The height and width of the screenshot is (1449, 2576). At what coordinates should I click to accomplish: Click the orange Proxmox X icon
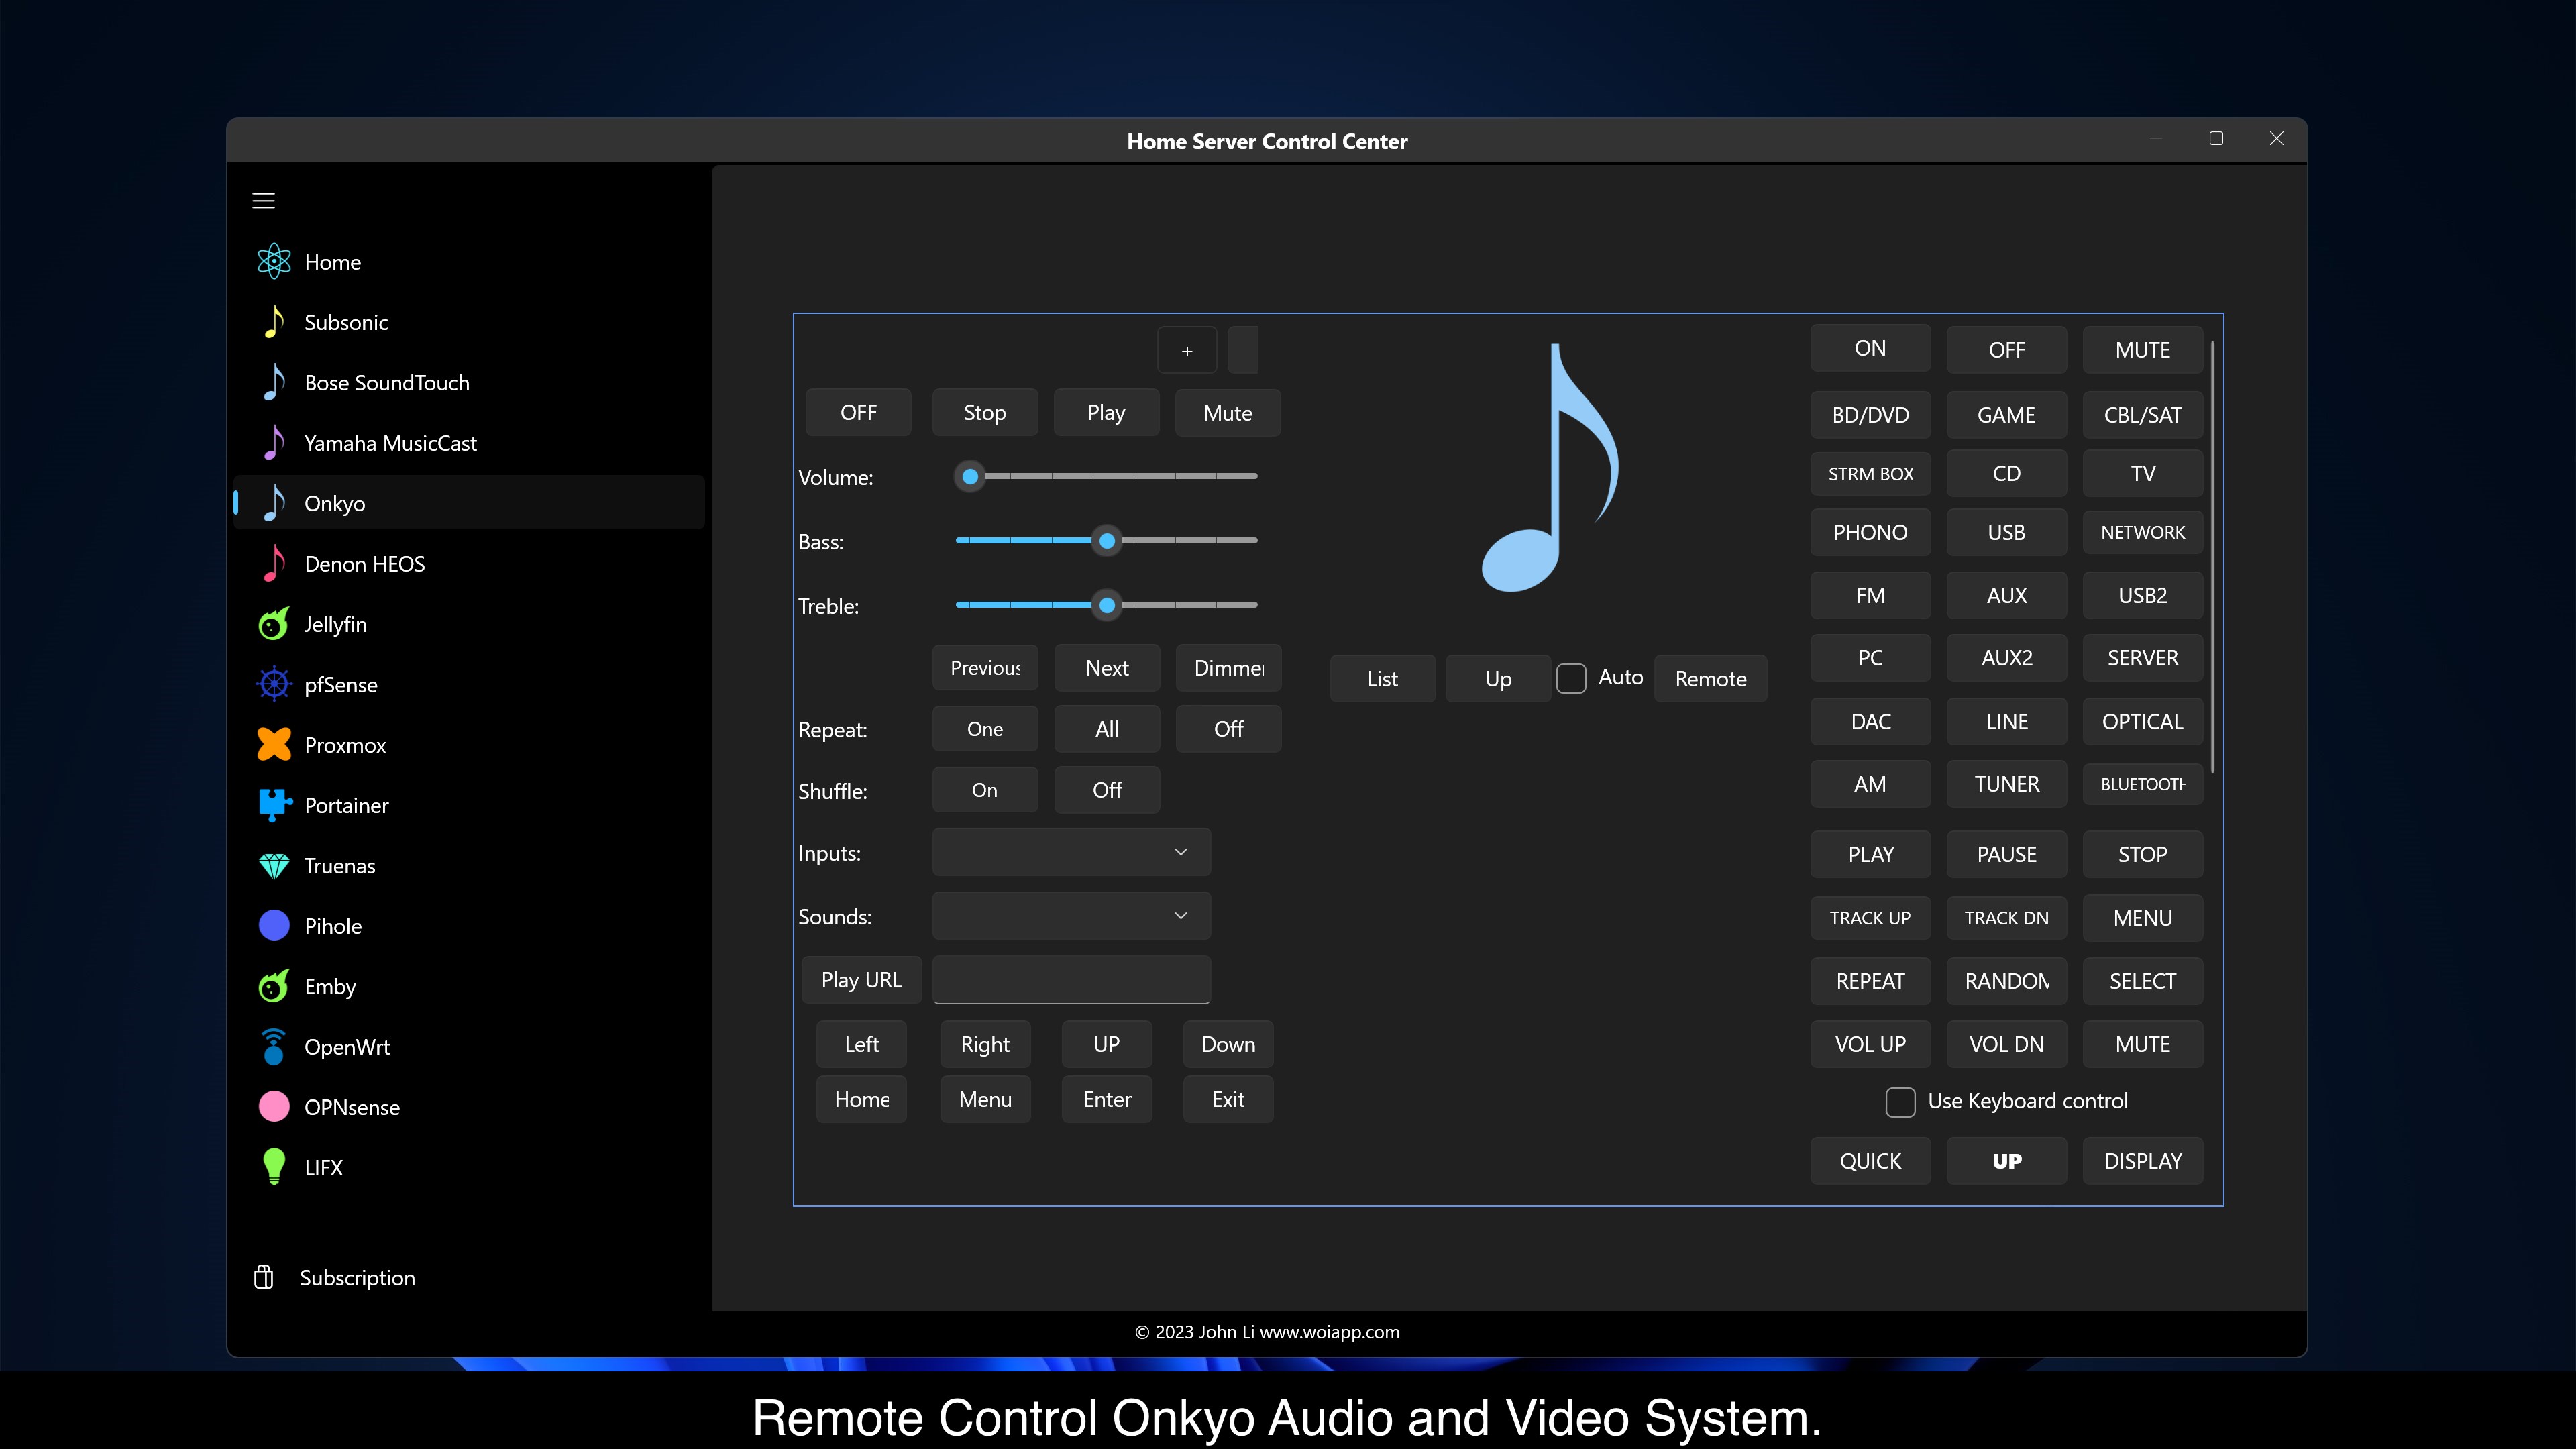point(273,745)
